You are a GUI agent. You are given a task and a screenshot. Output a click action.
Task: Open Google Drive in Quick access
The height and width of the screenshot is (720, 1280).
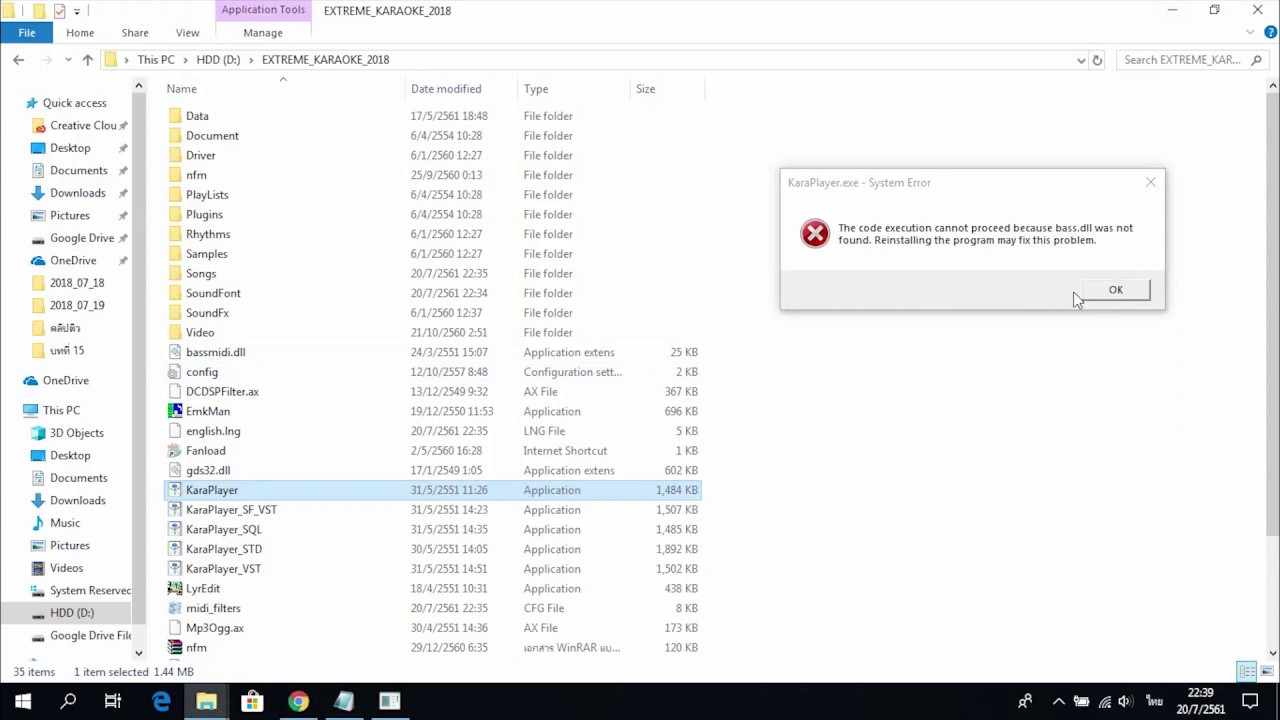82,238
